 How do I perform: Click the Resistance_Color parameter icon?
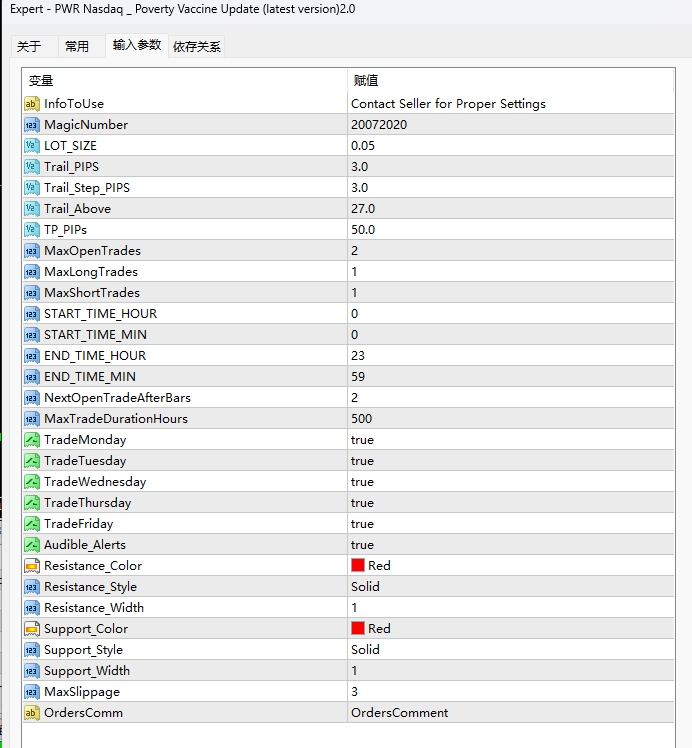tap(31, 566)
